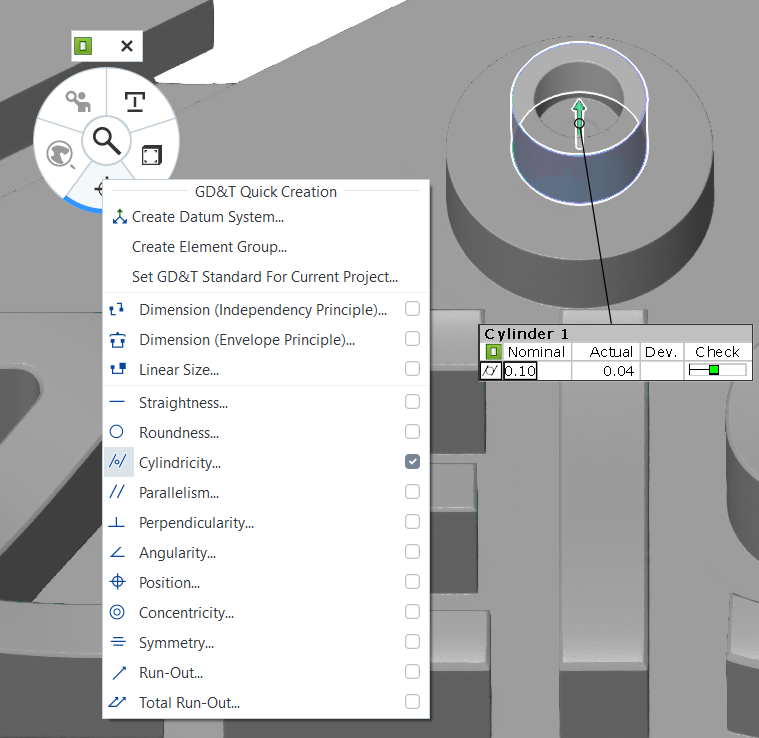Open the Symmetry... option text

176,643
